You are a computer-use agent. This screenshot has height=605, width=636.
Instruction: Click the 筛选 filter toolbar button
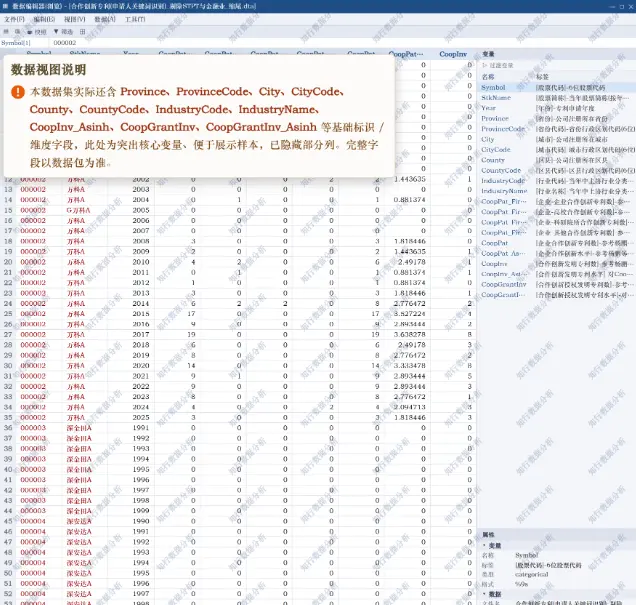pyautogui.click(x=63, y=32)
